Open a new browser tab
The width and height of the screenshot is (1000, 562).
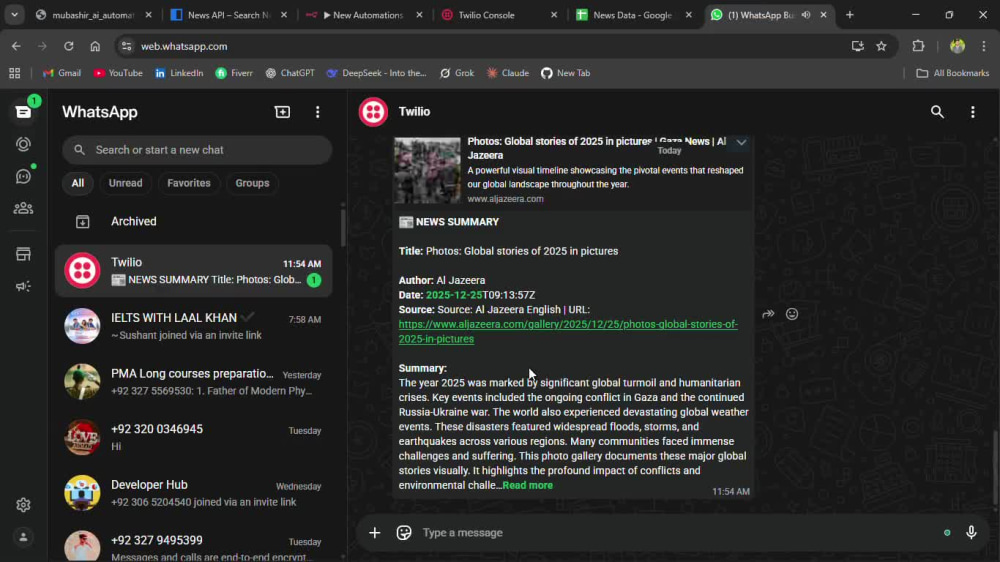click(x=849, y=15)
